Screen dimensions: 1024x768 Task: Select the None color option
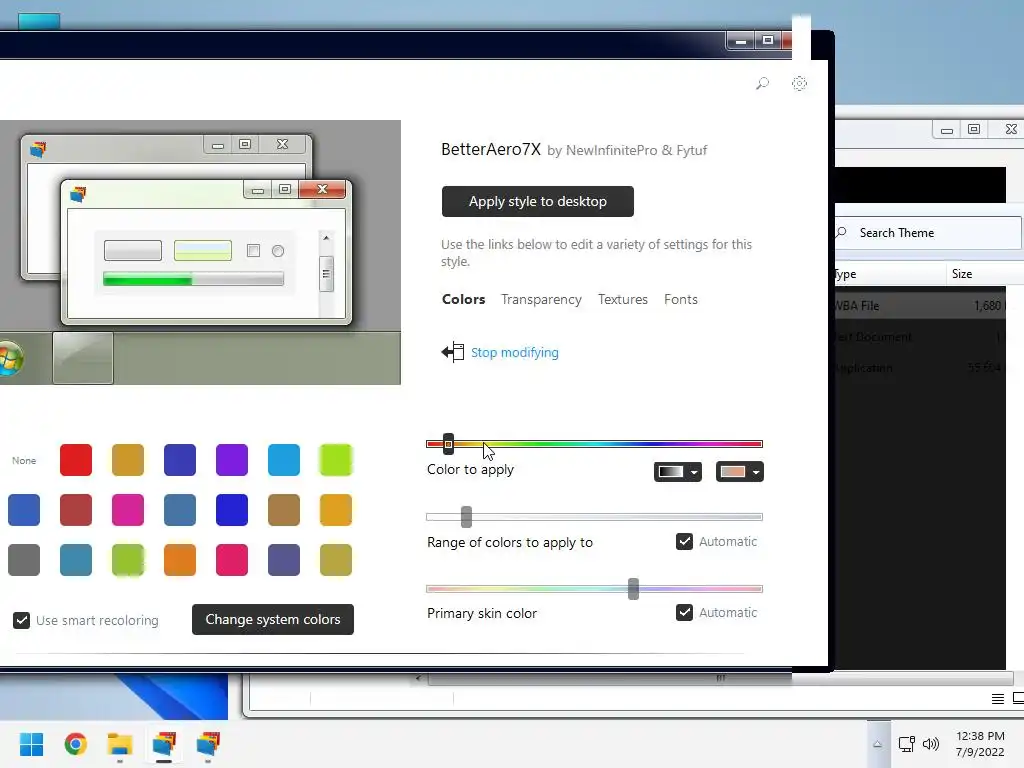(24, 460)
